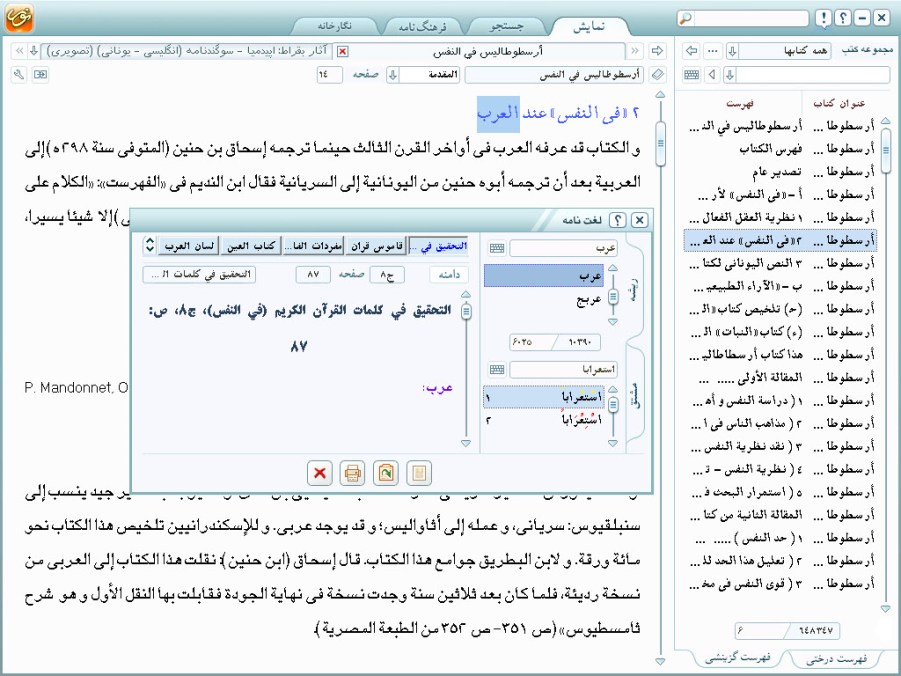Open the همه کتابها collection dropdown
901x676 pixels.
pyautogui.click(x=732, y=51)
